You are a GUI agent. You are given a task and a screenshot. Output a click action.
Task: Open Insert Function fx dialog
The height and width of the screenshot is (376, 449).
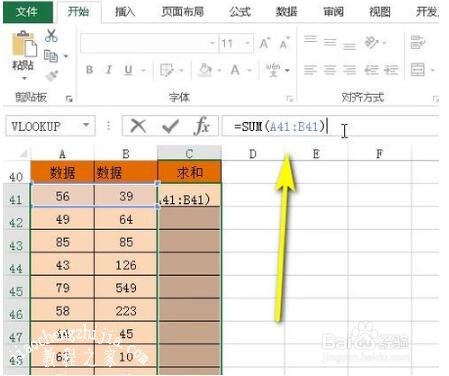(x=202, y=126)
